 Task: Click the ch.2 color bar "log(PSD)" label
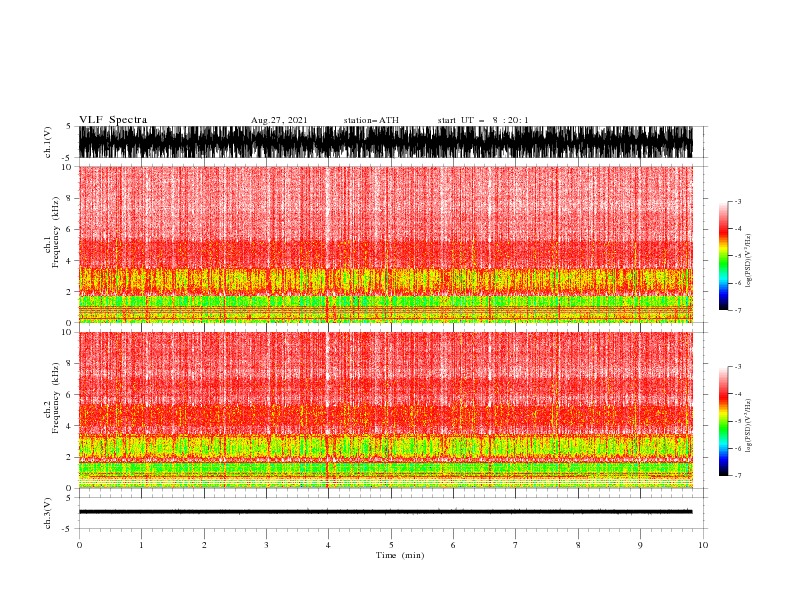(x=749, y=426)
